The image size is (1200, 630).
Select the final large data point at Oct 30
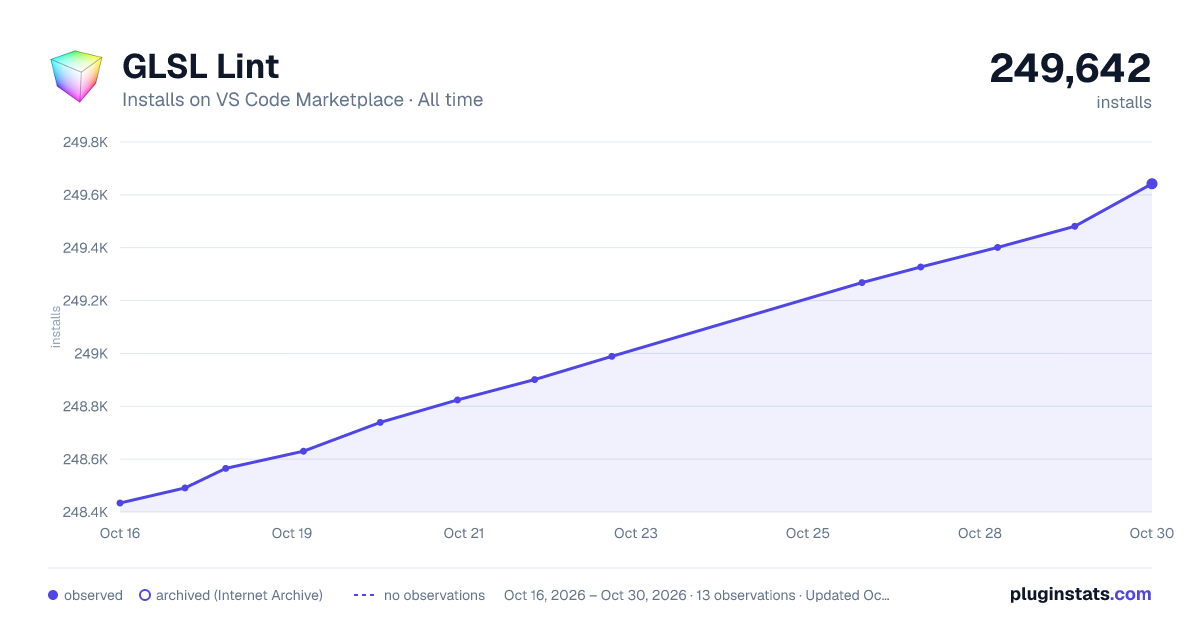click(1152, 184)
